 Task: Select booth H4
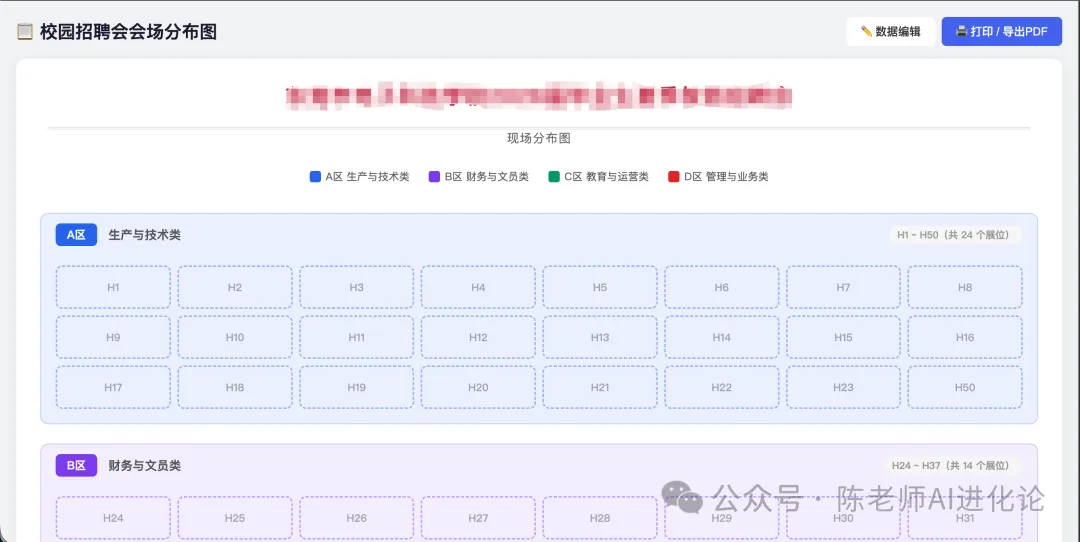(x=478, y=287)
